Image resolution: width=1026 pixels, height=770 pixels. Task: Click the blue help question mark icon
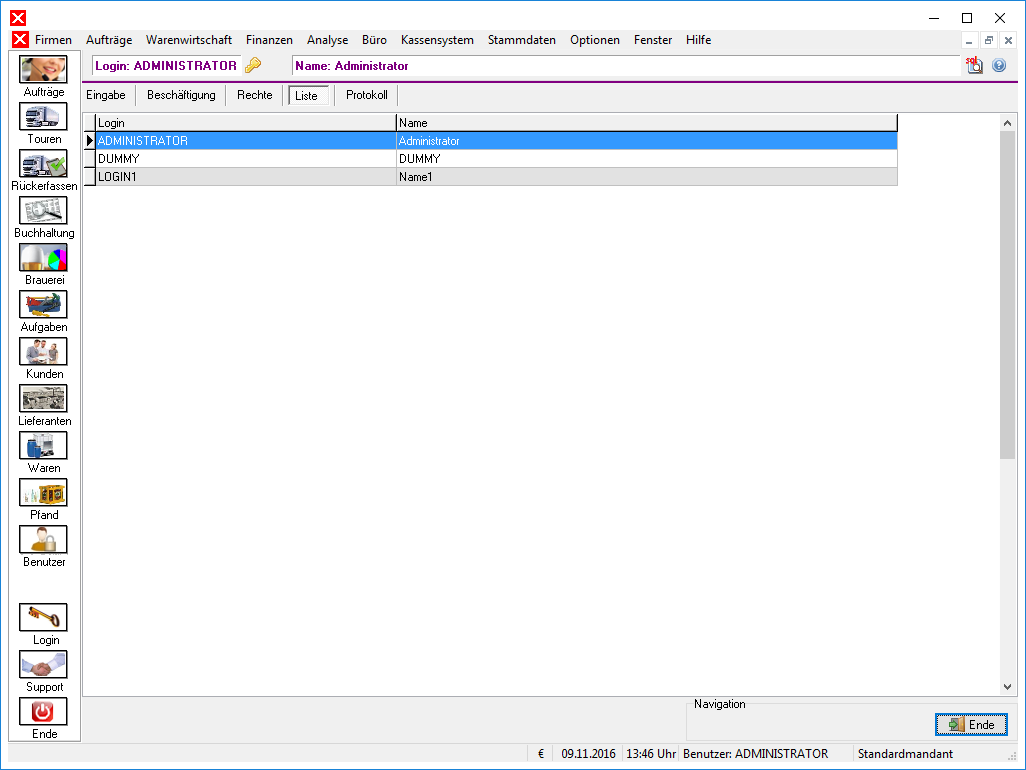[x=999, y=65]
